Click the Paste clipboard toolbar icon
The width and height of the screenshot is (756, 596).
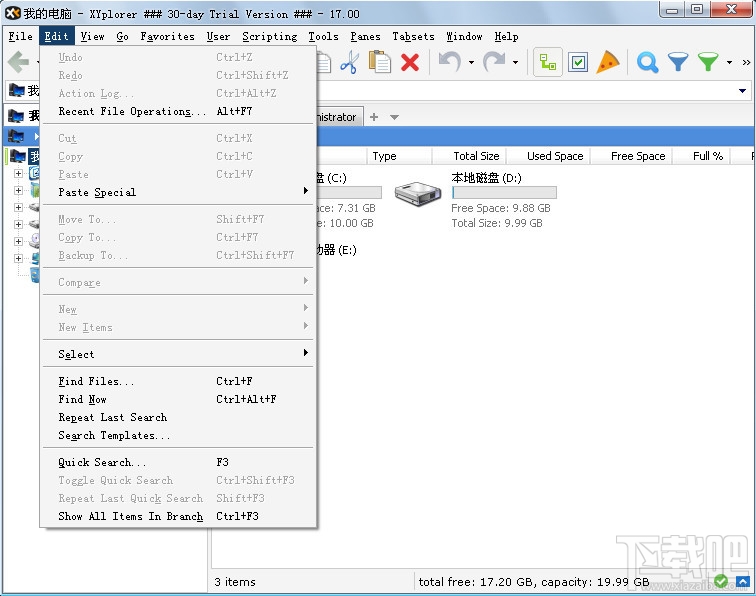pos(379,63)
